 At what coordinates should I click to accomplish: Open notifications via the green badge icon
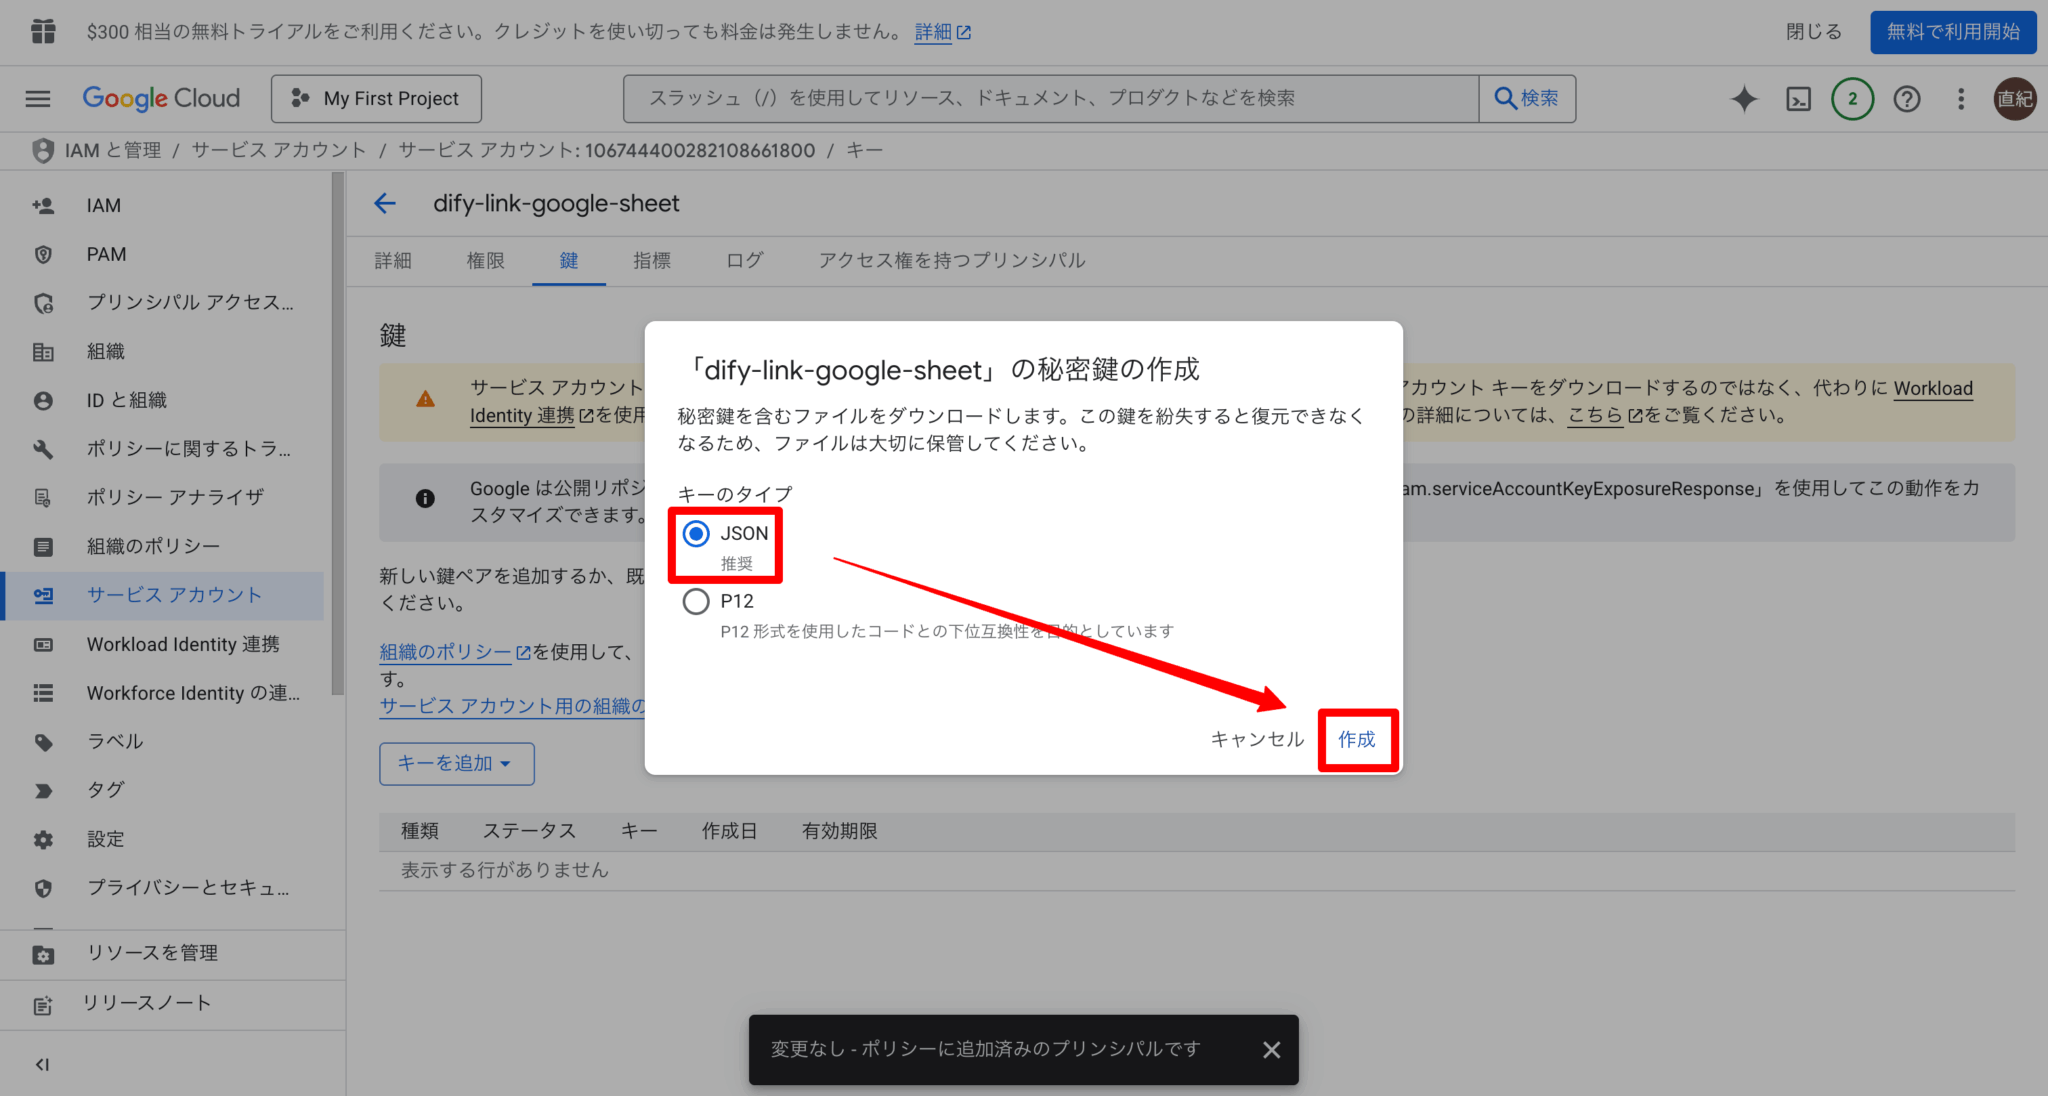tap(1852, 98)
